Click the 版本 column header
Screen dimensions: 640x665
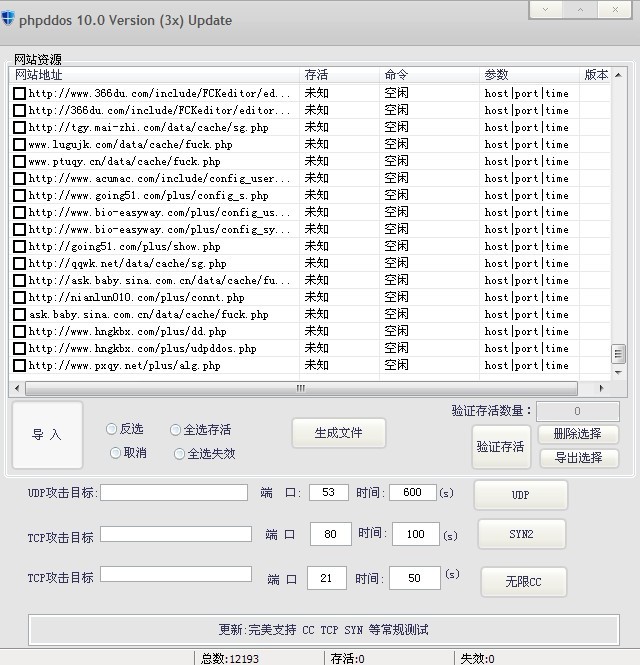595,75
